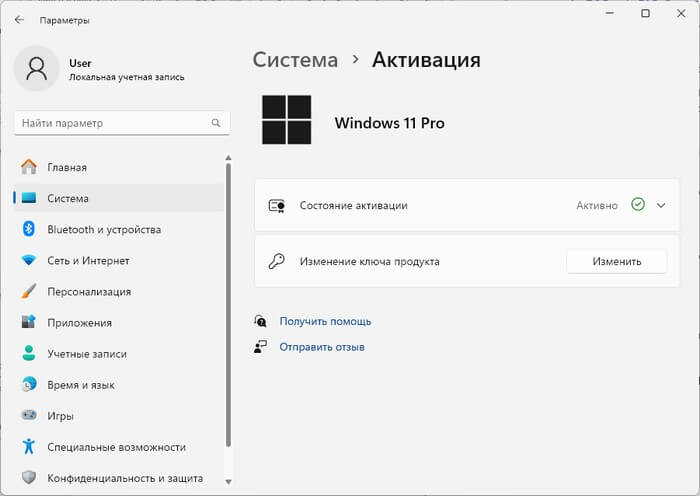Open Bluetooth и устройства section
The image size is (700, 496).
tap(119, 229)
